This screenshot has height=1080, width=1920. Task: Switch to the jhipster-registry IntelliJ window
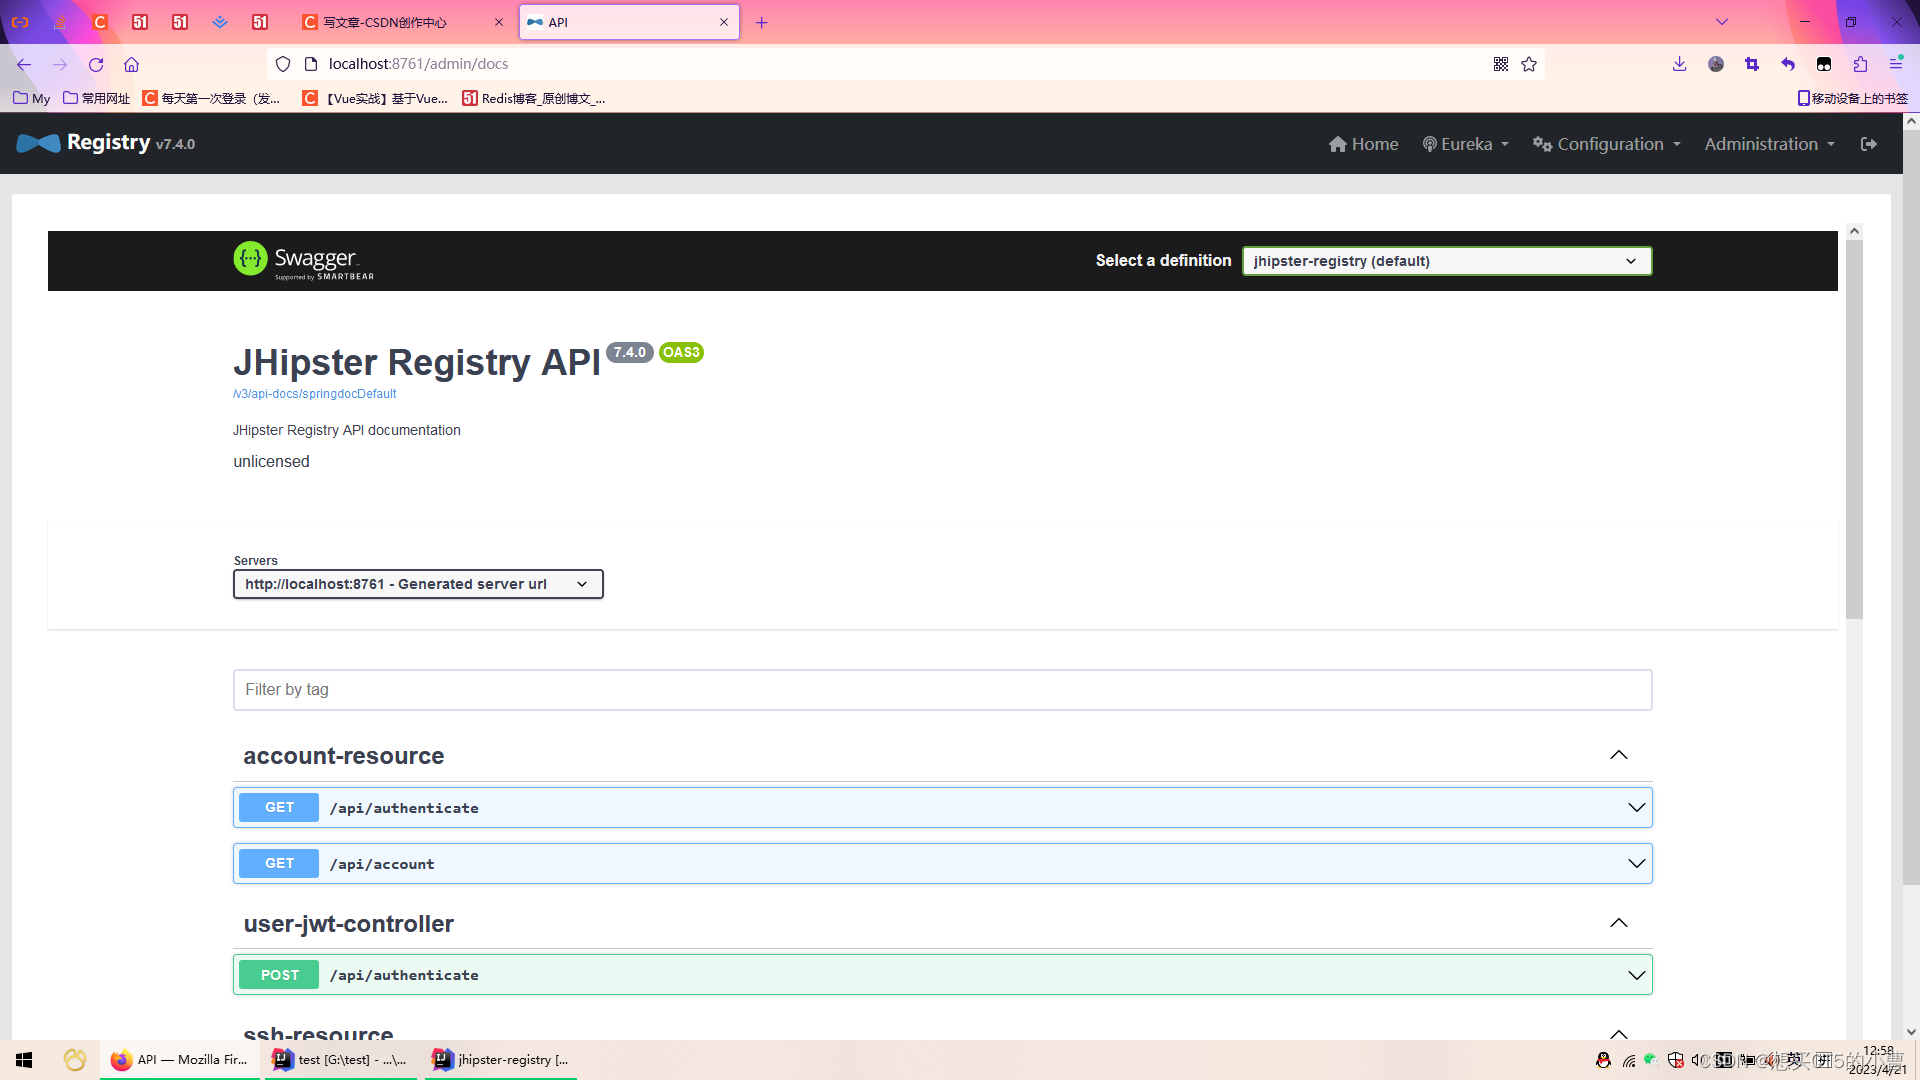(x=500, y=1060)
